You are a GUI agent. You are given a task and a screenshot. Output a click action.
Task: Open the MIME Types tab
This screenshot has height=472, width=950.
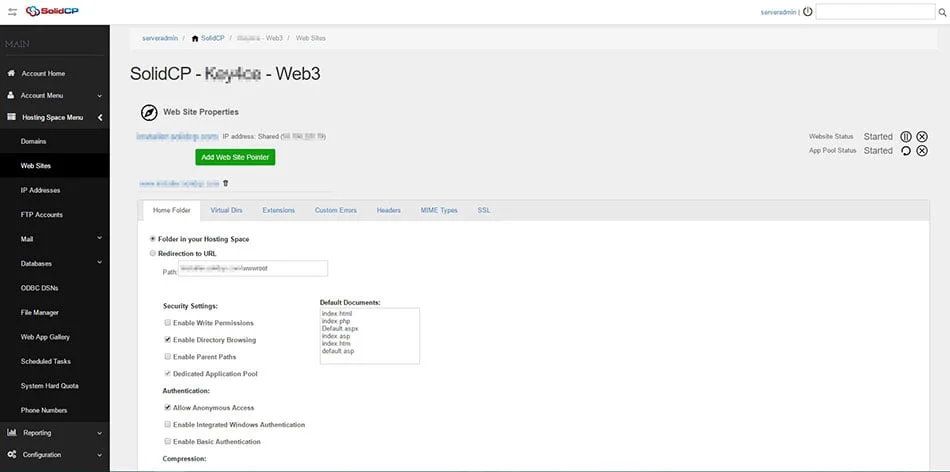pyautogui.click(x=439, y=210)
